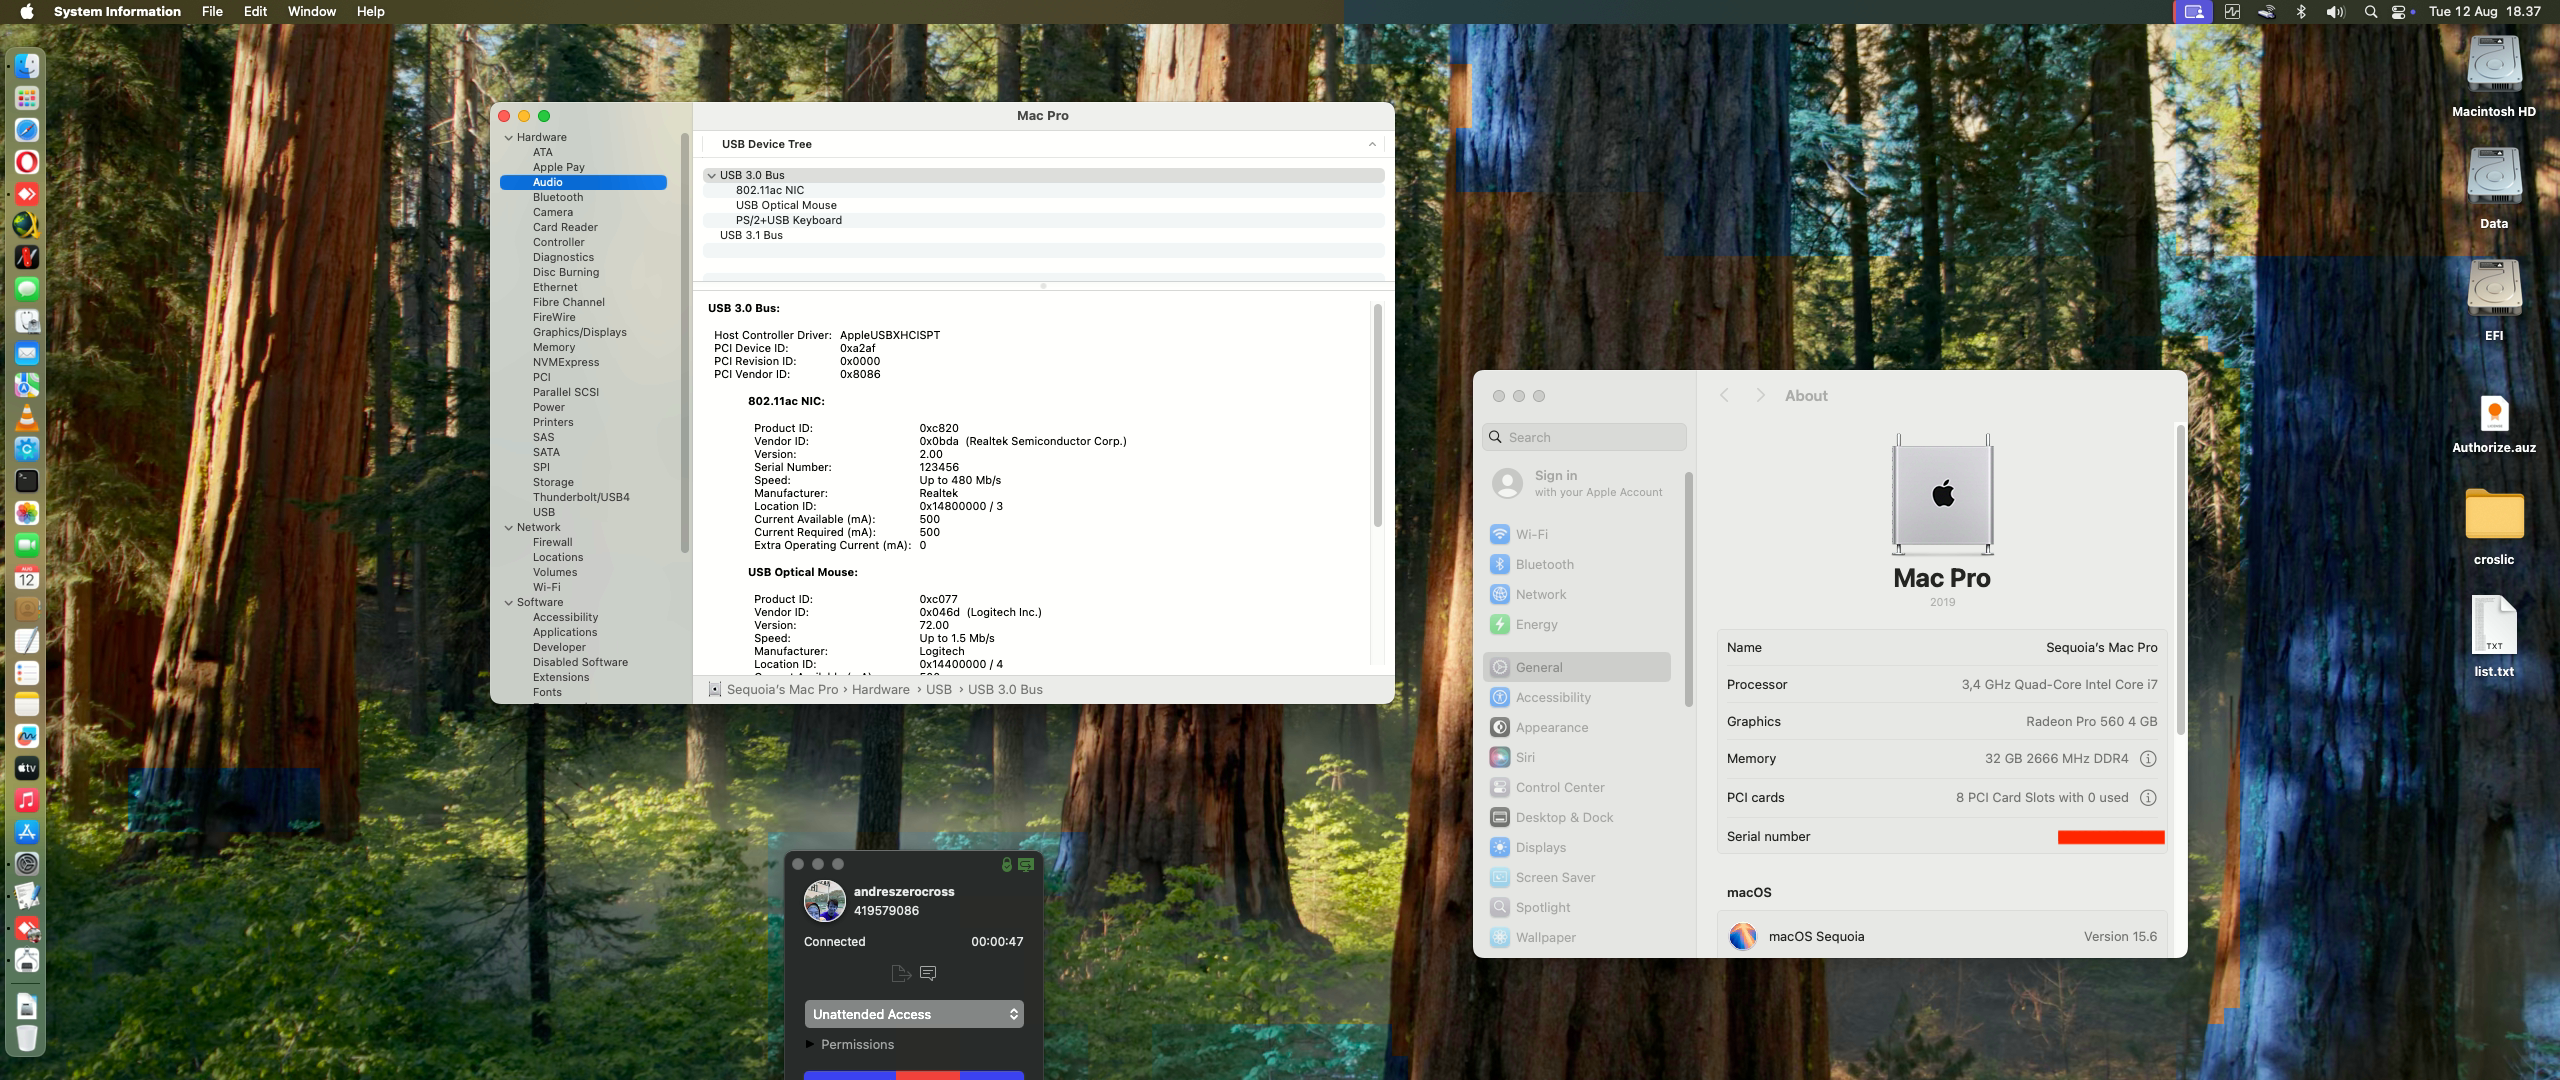Open System Information app menu
This screenshot has height=1080, width=2560.
click(117, 12)
